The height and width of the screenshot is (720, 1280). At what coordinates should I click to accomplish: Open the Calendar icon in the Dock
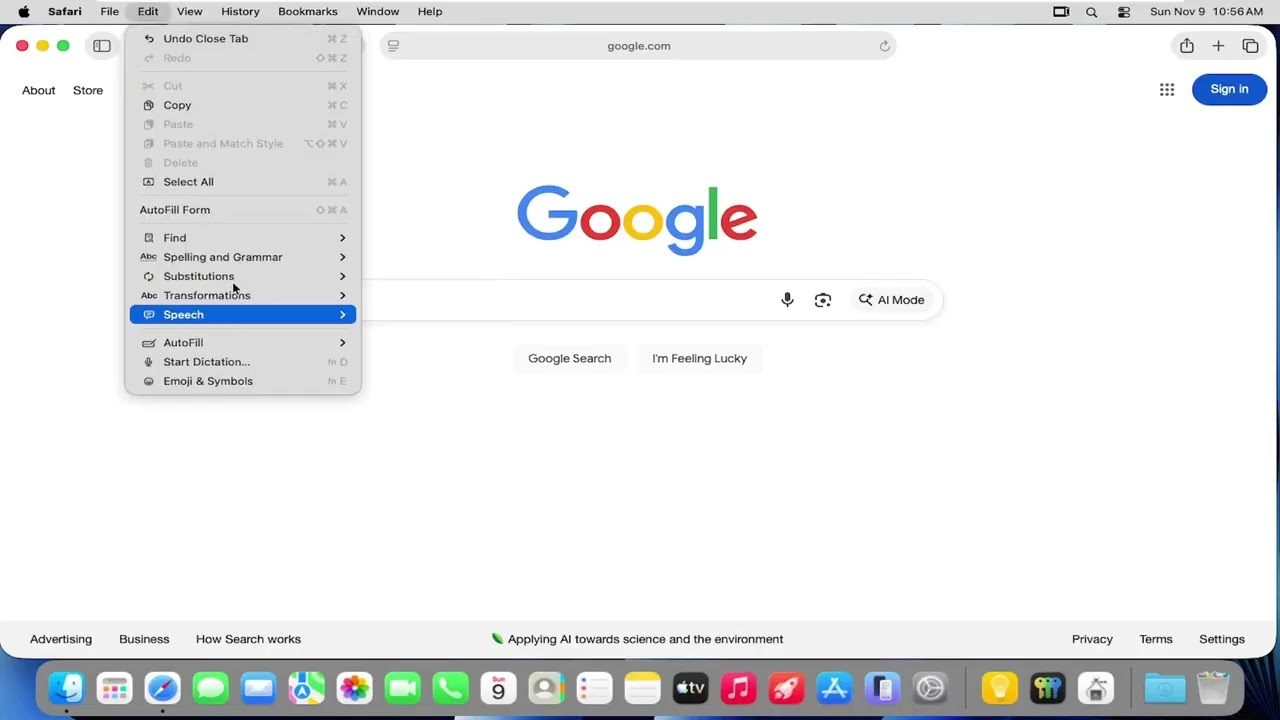coord(499,688)
